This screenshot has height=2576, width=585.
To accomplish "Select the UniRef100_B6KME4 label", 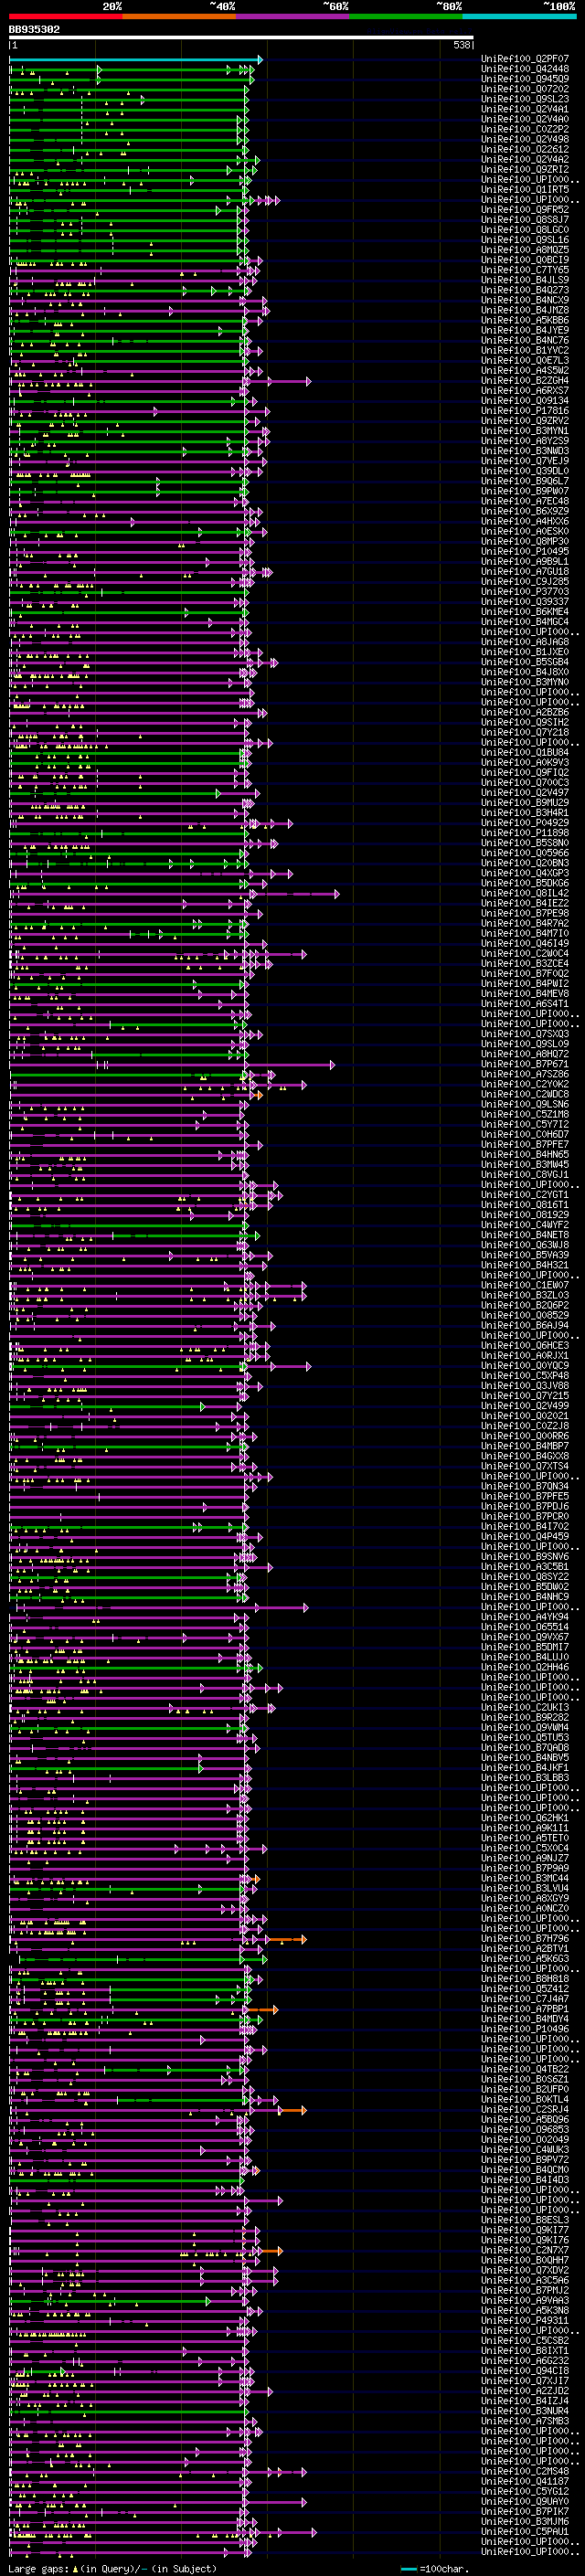I will [525, 612].
